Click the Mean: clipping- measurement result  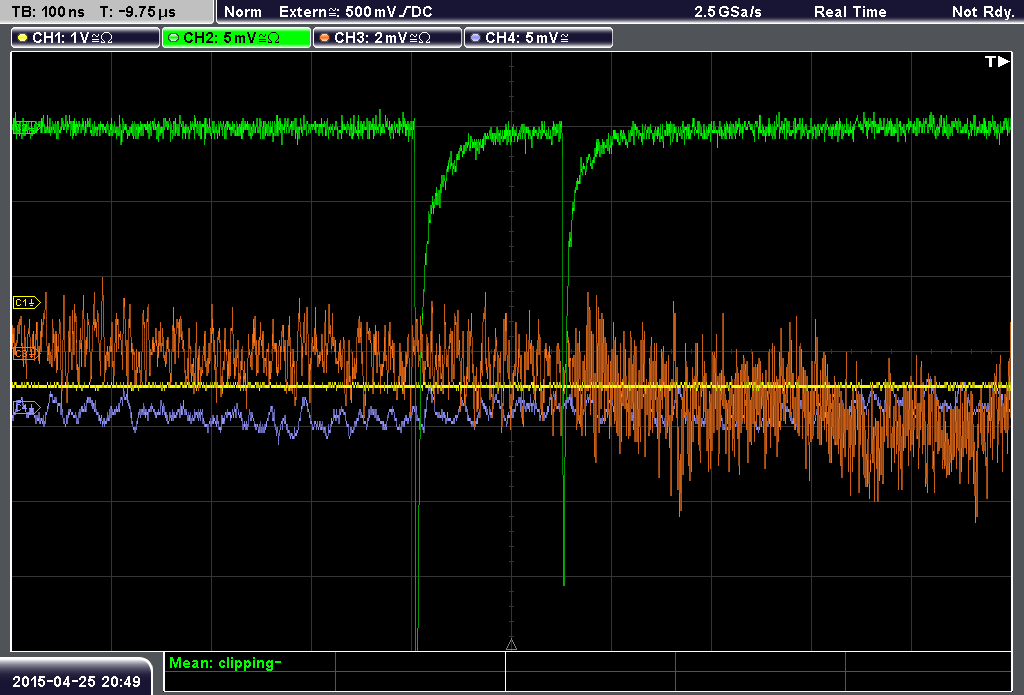(225, 663)
